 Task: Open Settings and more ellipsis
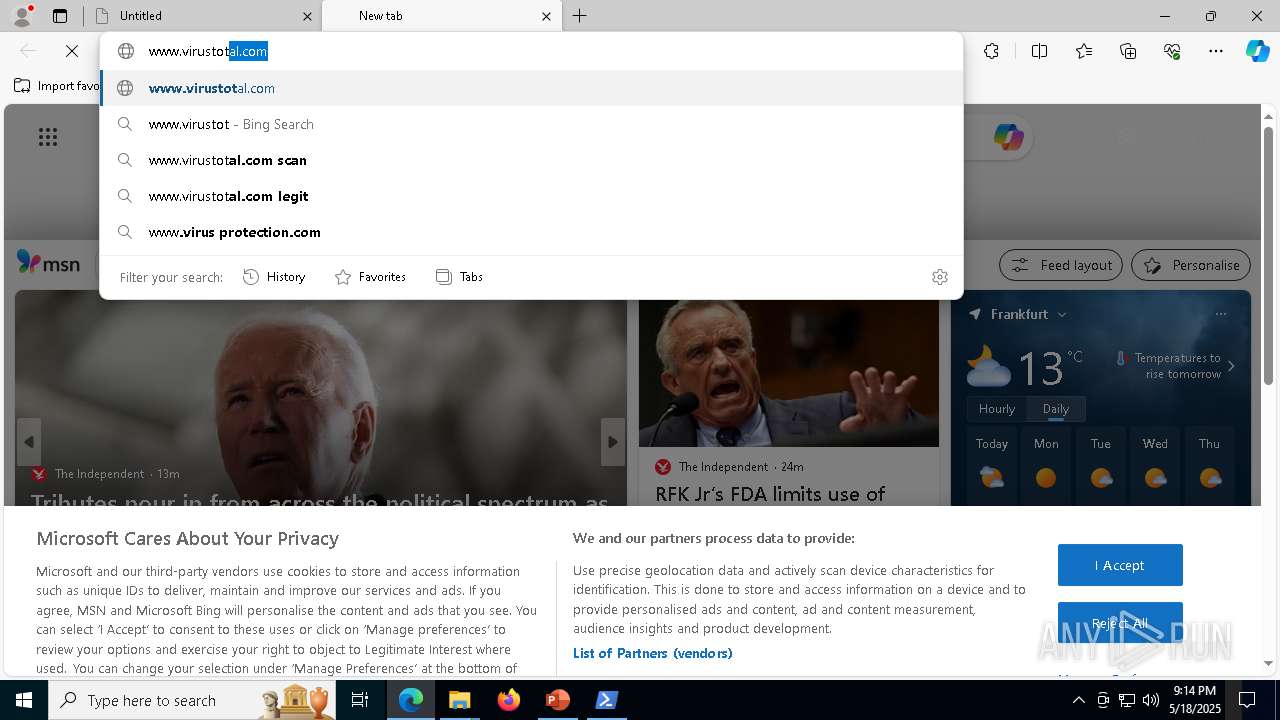coord(1216,51)
